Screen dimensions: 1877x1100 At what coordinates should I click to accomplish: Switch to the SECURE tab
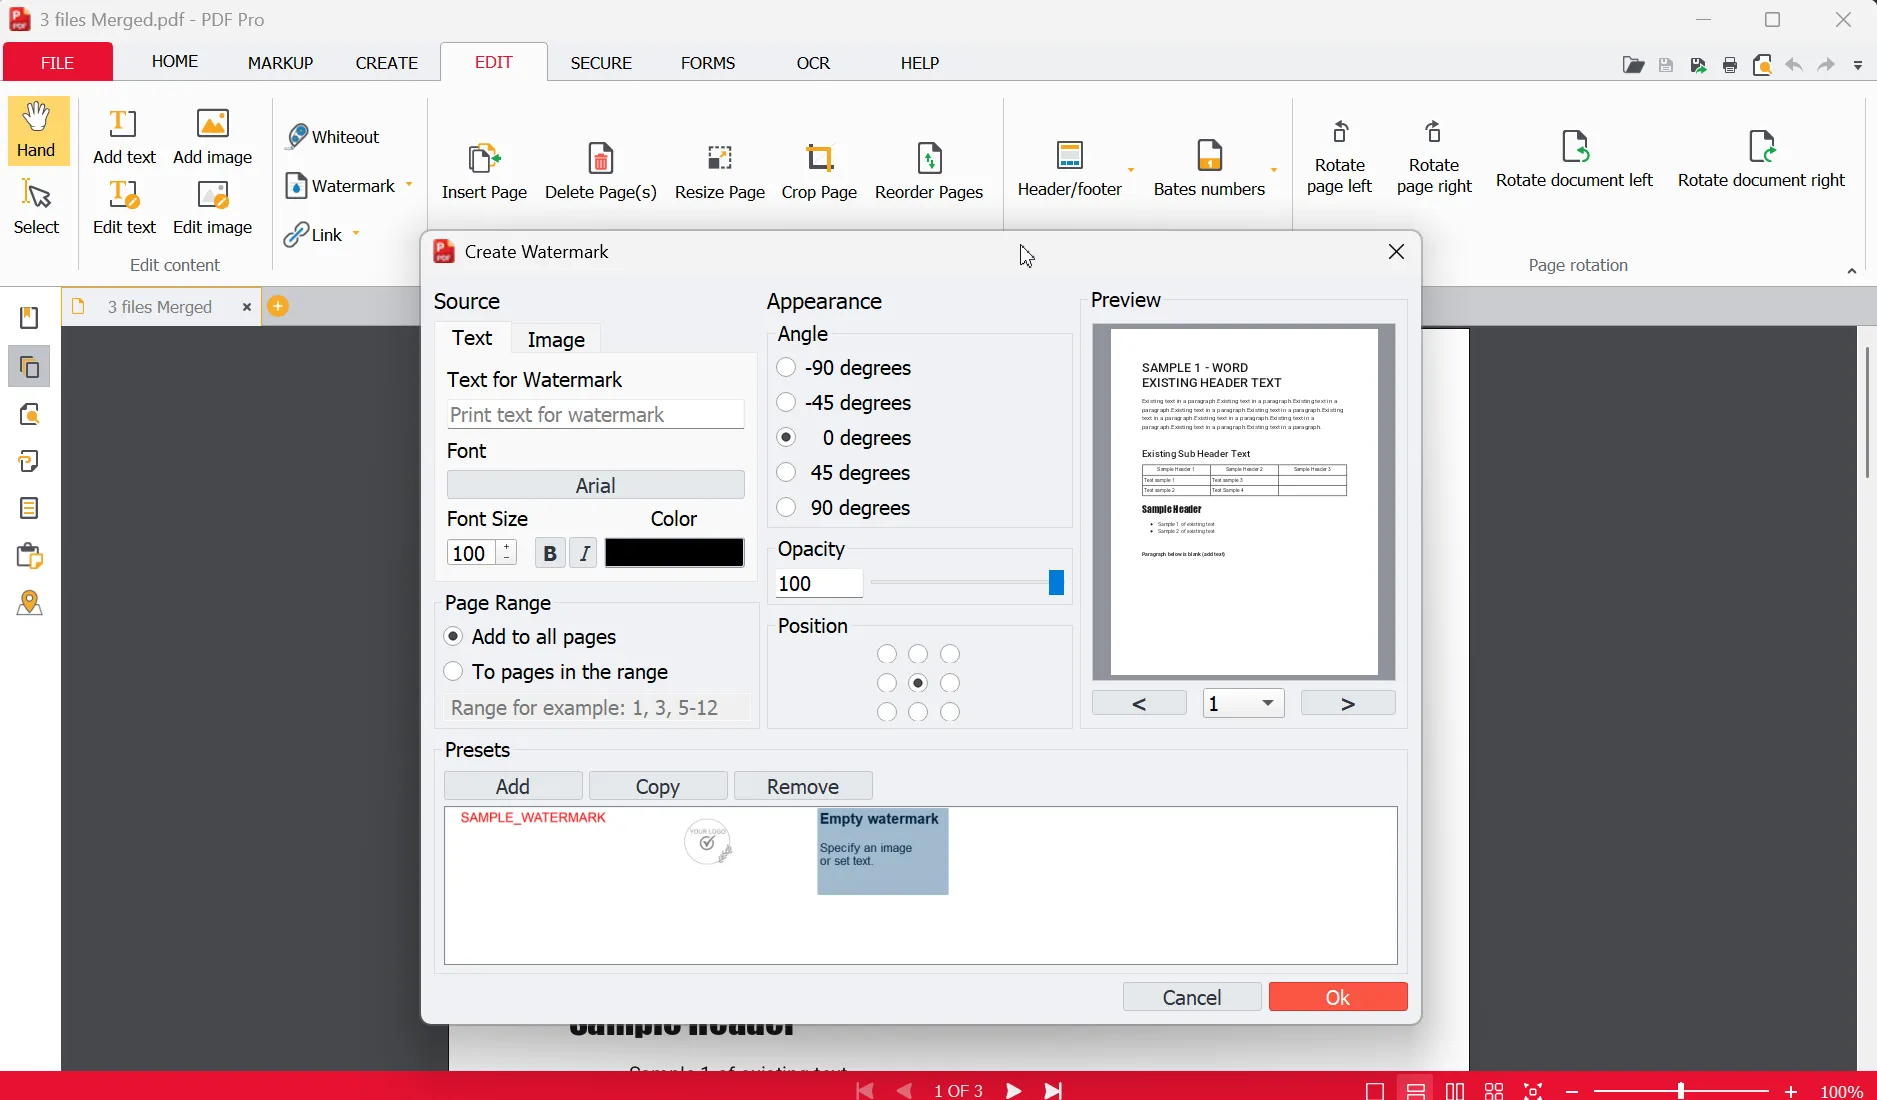[602, 63]
